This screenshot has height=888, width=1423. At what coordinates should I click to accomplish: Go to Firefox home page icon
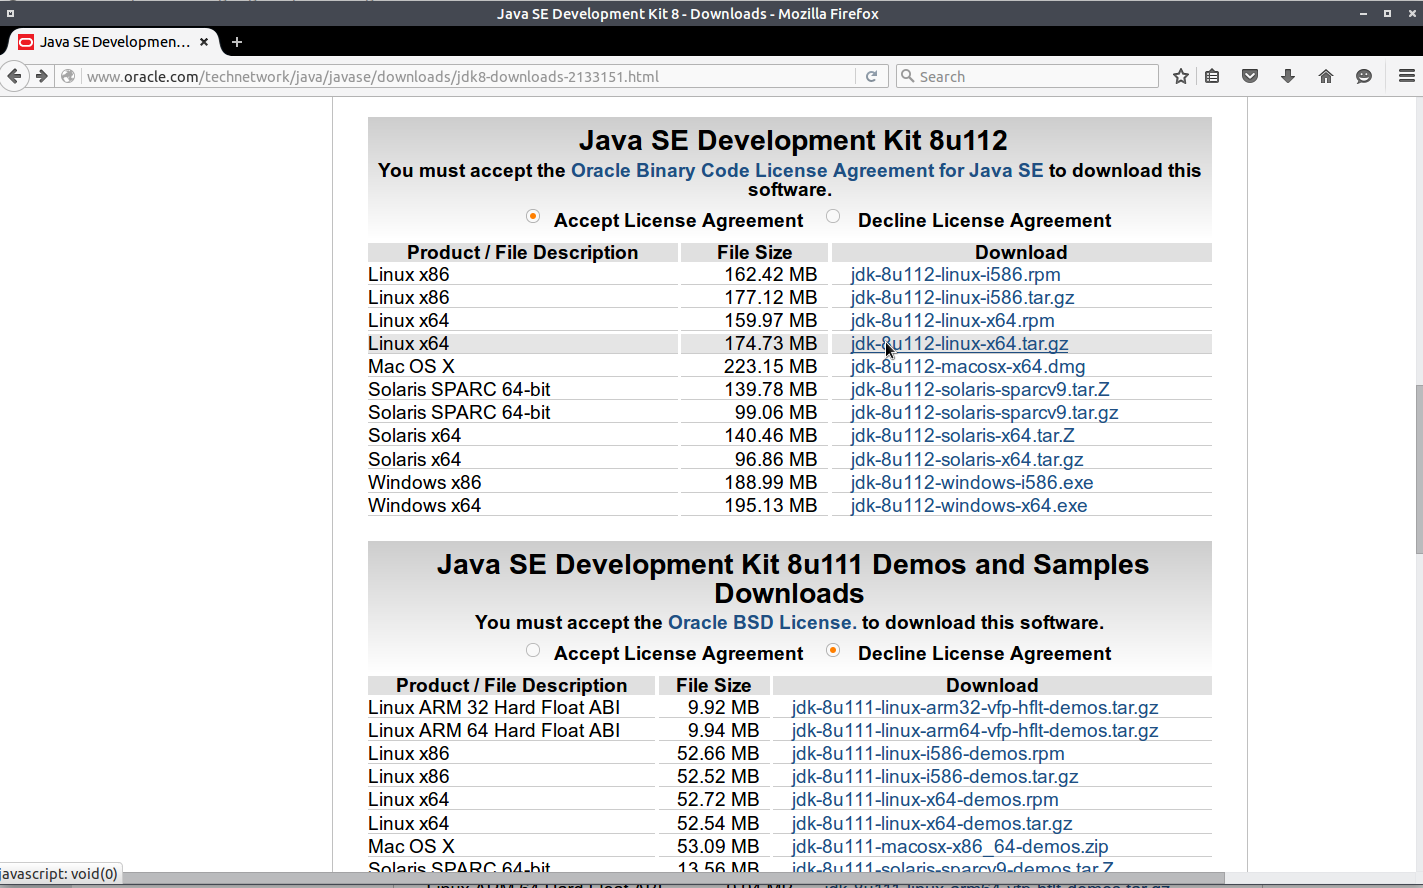click(1326, 76)
